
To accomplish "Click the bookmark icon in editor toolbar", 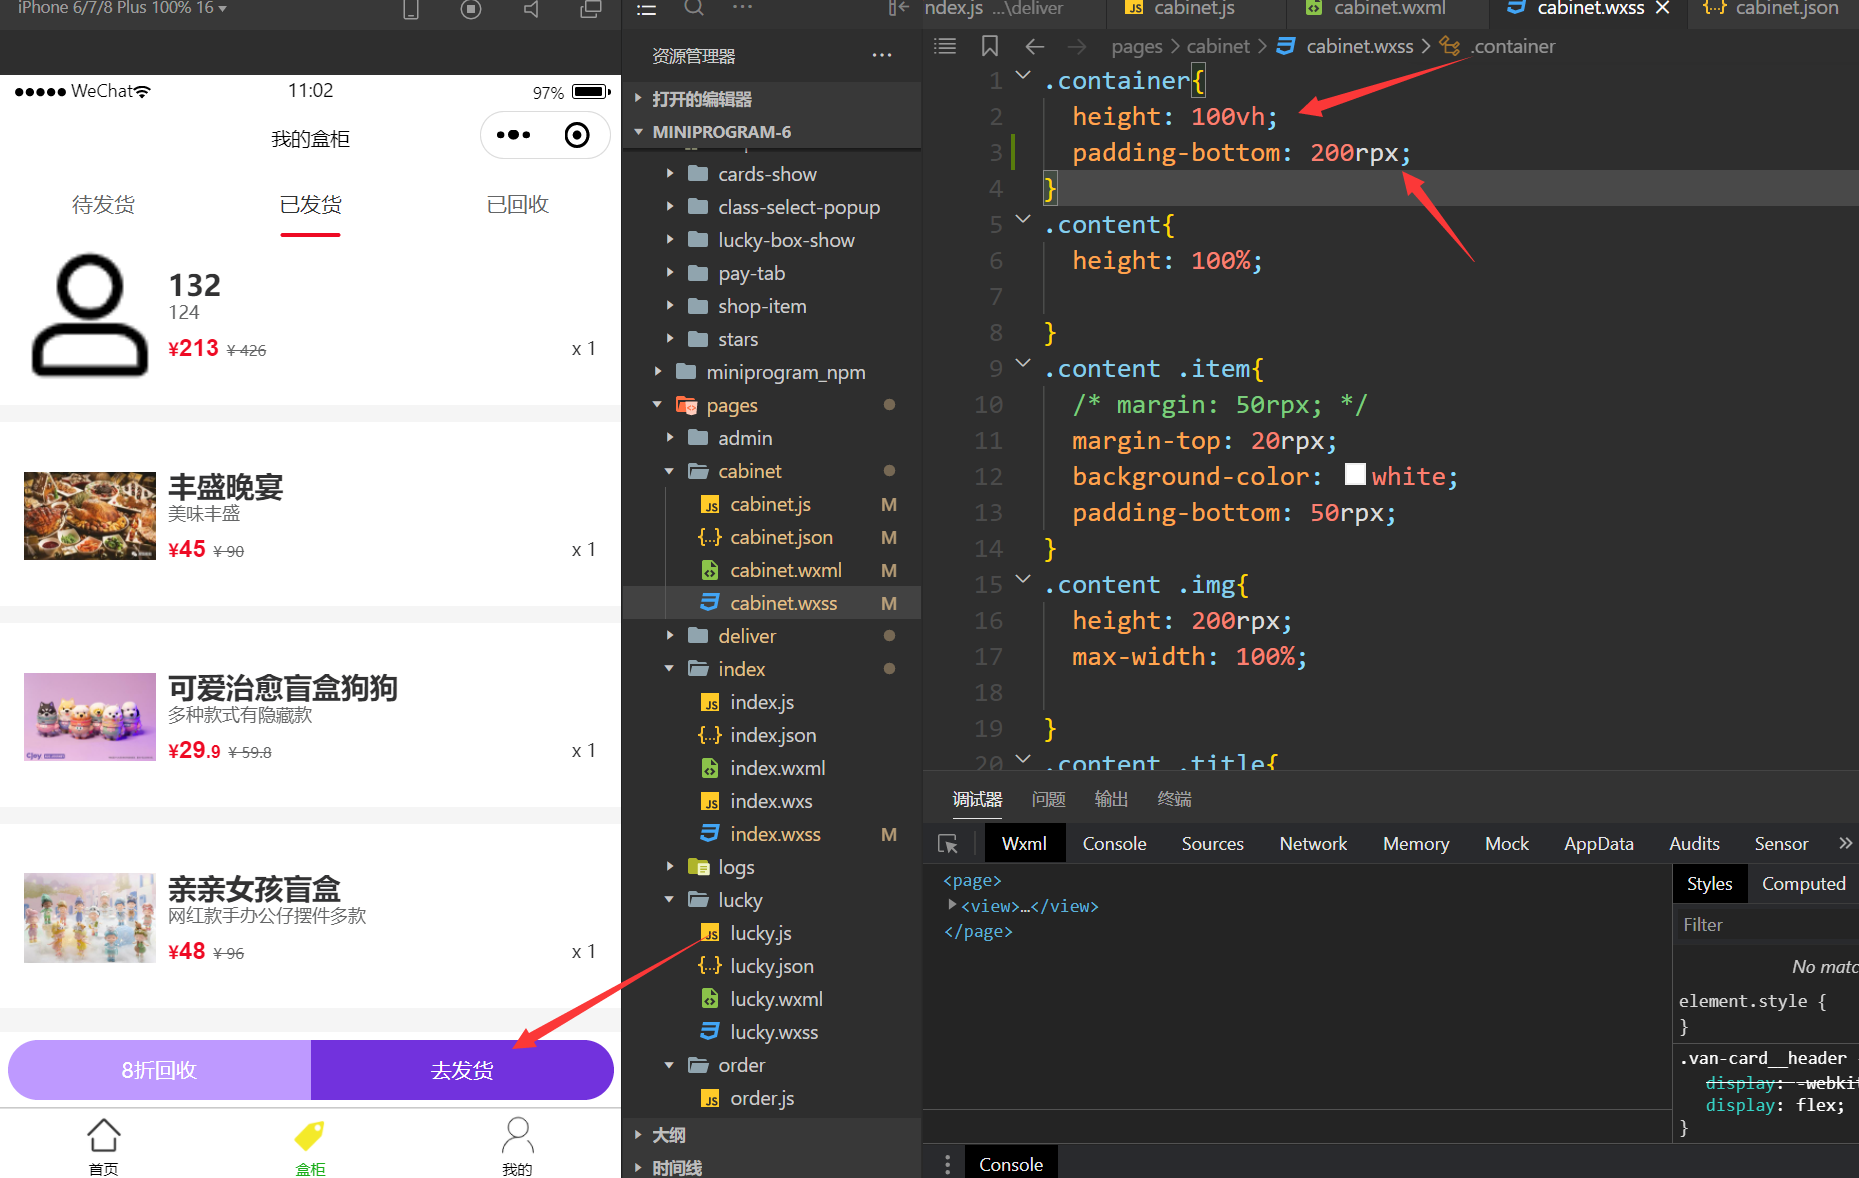I will [989, 46].
